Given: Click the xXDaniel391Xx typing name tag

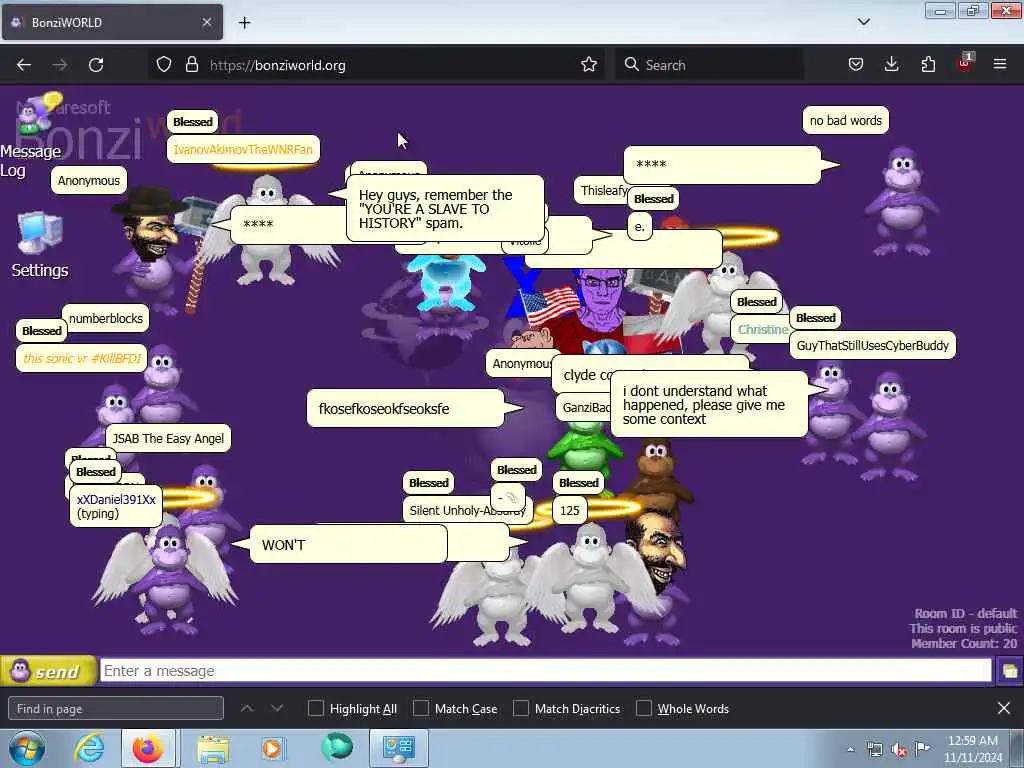Looking at the screenshot, I should [x=116, y=506].
